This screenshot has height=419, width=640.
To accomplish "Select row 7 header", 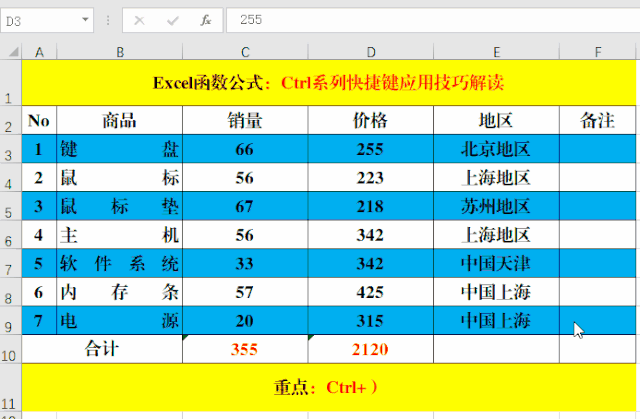I will coord(11,263).
